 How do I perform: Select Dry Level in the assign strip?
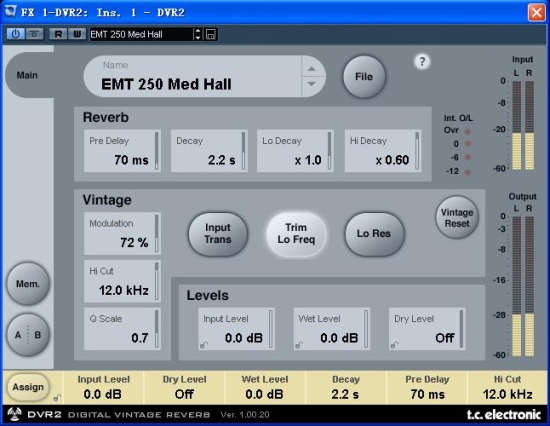(x=184, y=387)
